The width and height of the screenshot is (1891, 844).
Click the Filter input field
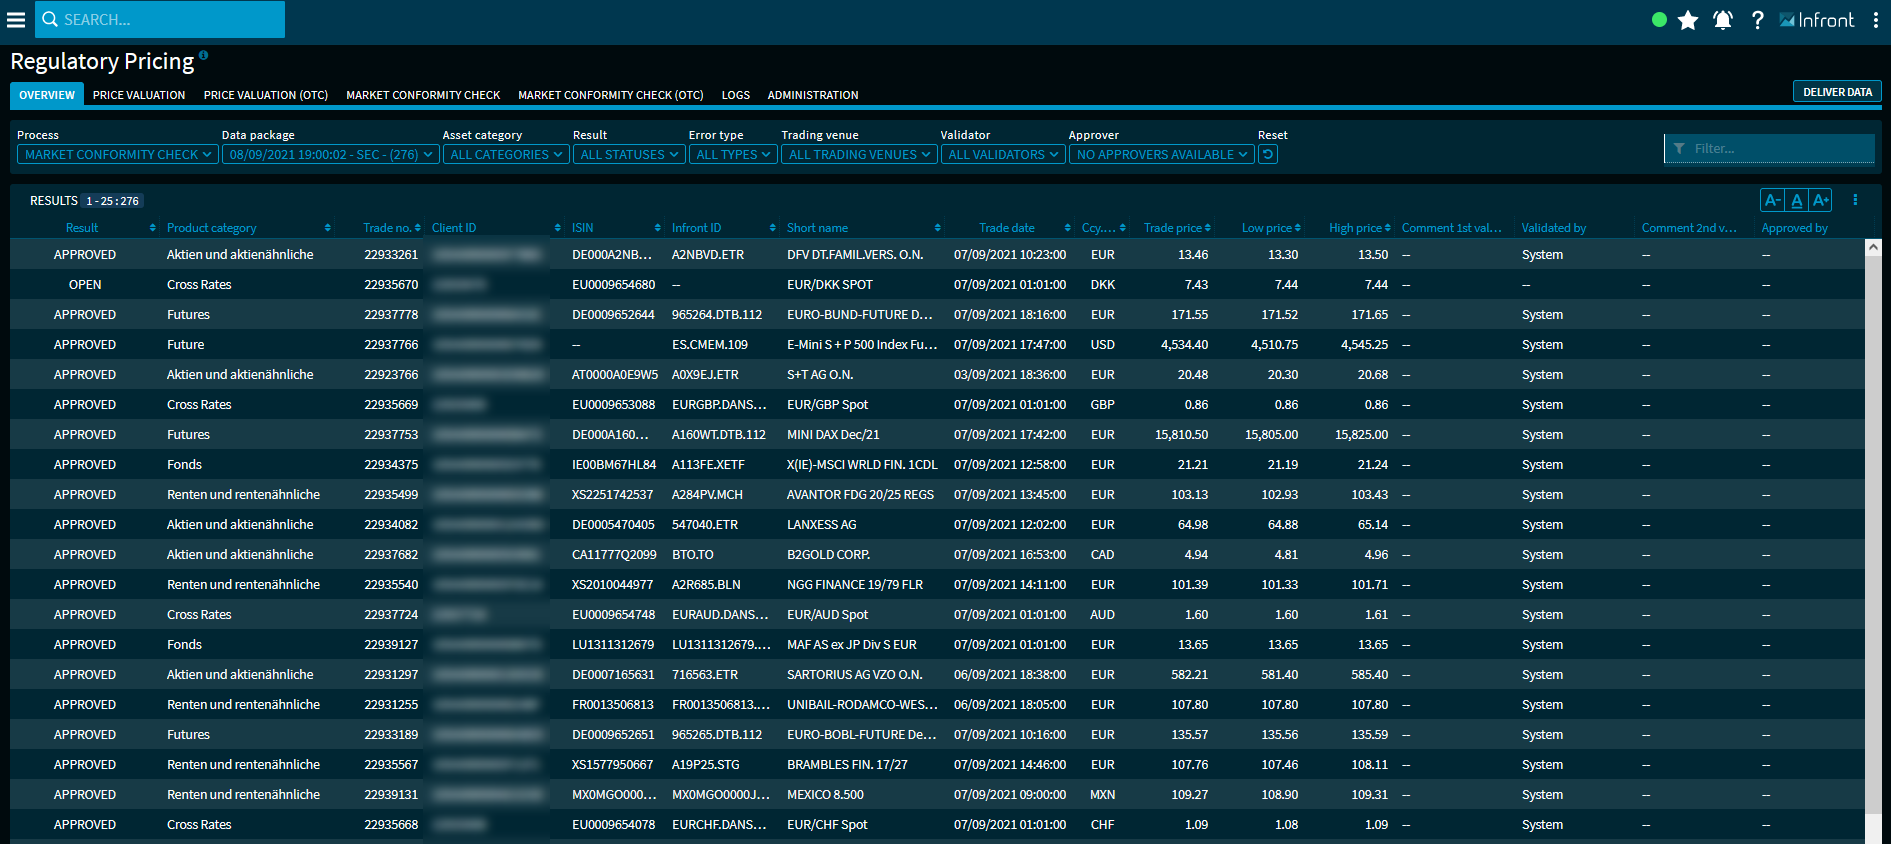pyautogui.click(x=1769, y=148)
